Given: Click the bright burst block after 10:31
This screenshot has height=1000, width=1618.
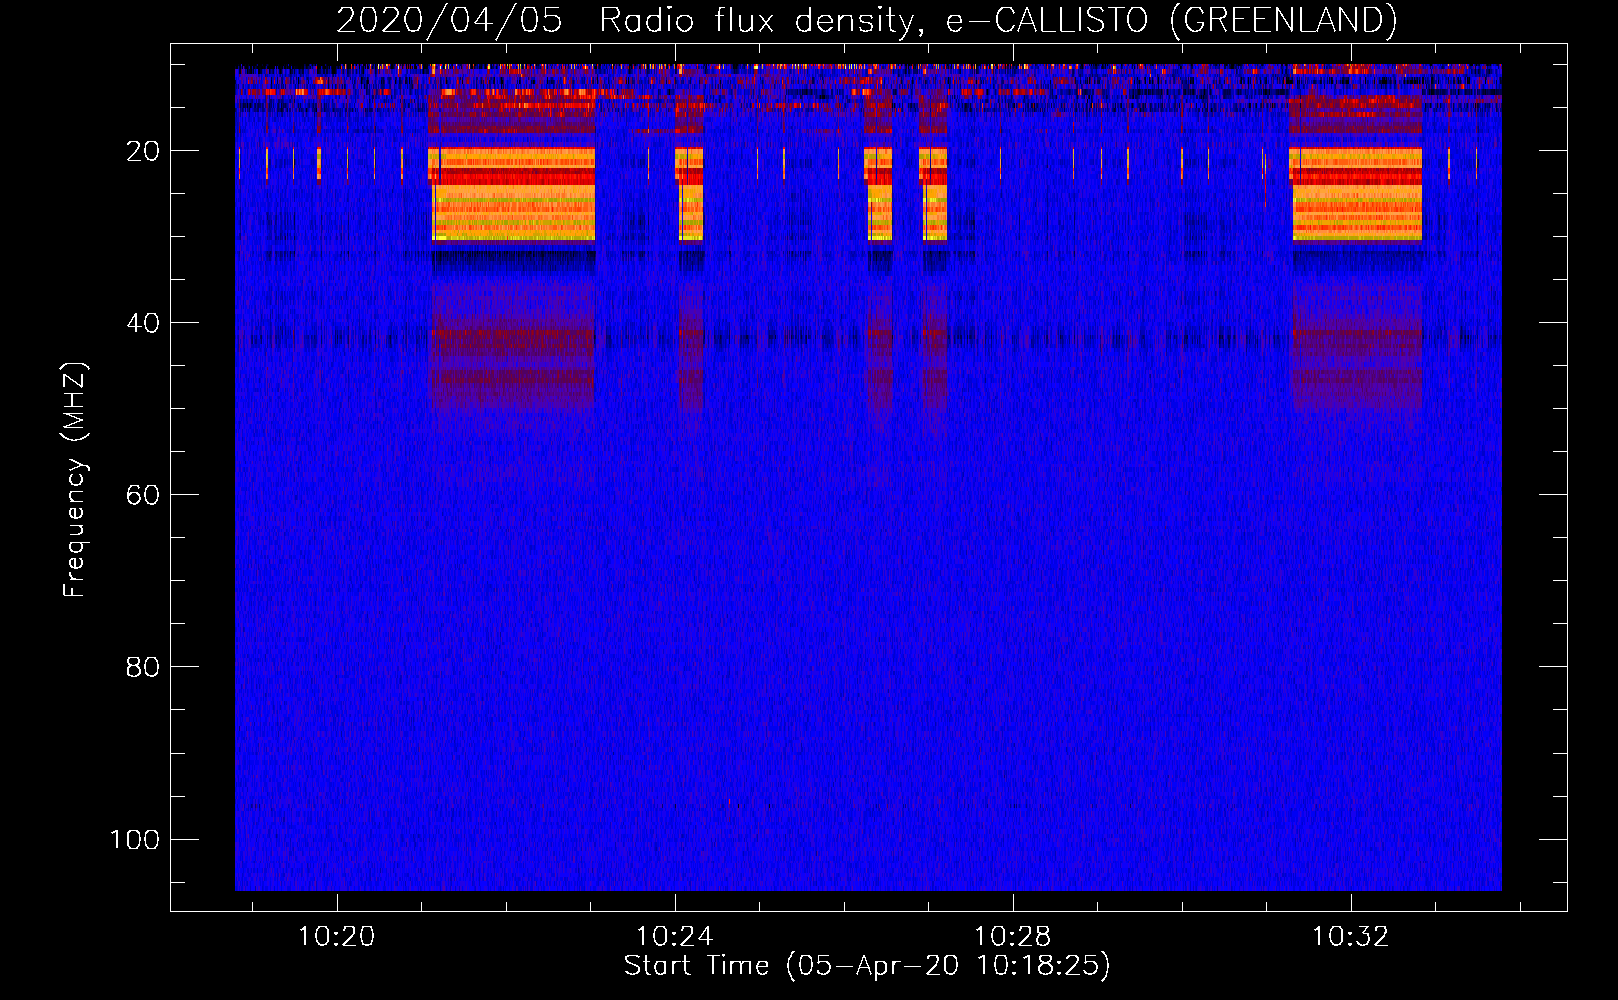Looking at the screenshot, I should (1356, 194).
